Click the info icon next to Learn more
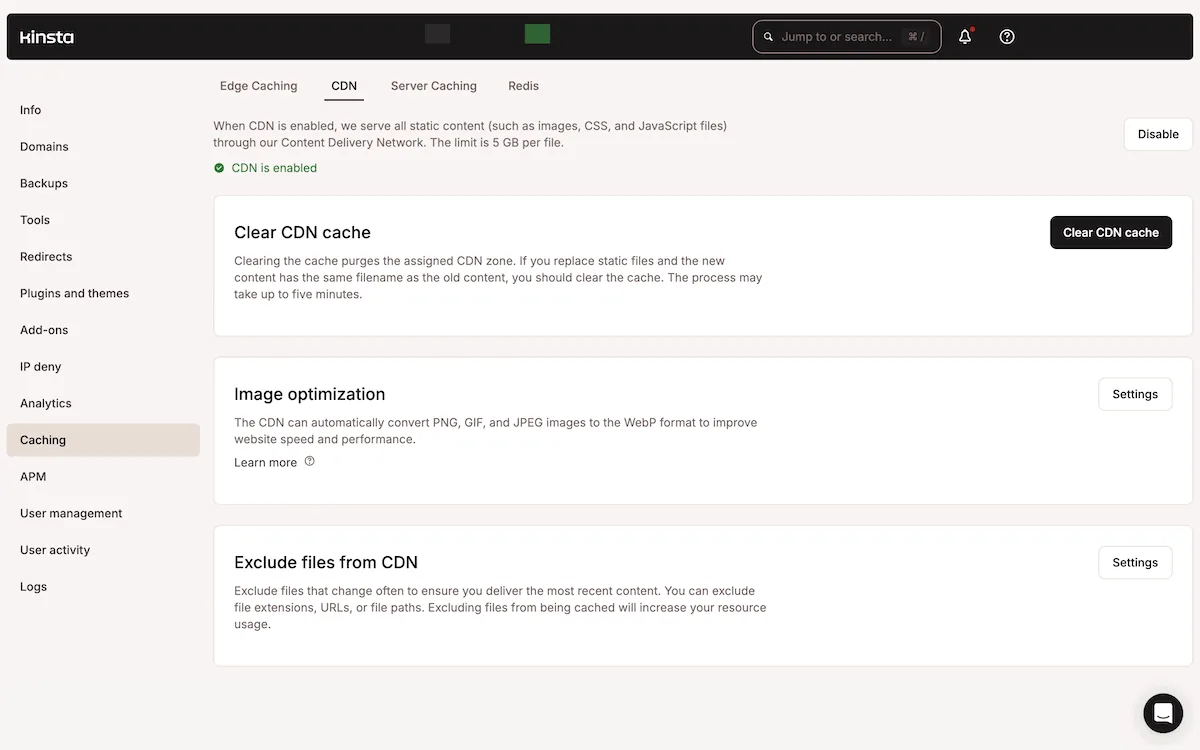The image size is (1200, 750). coord(309,461)
